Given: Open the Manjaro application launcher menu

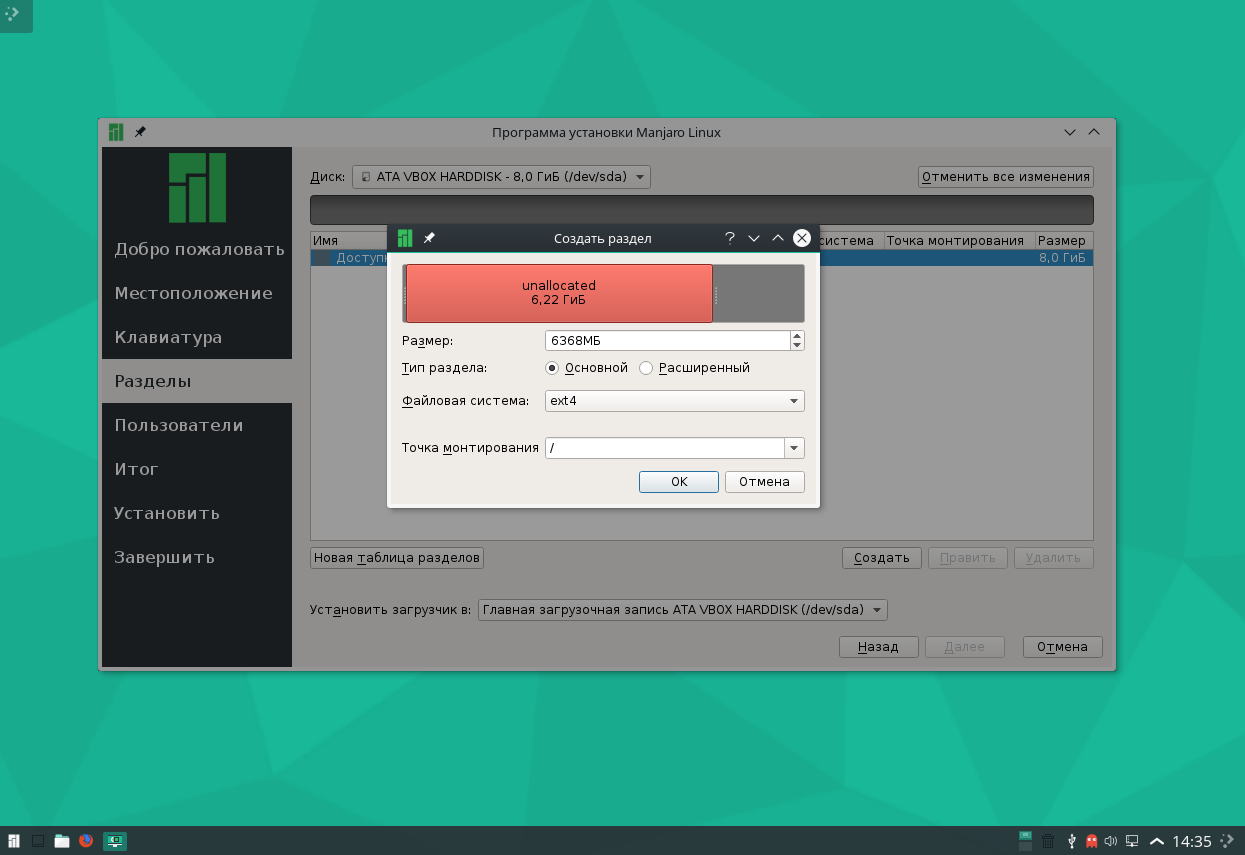Looking at the screenshot, I should (x=12, y=840).
